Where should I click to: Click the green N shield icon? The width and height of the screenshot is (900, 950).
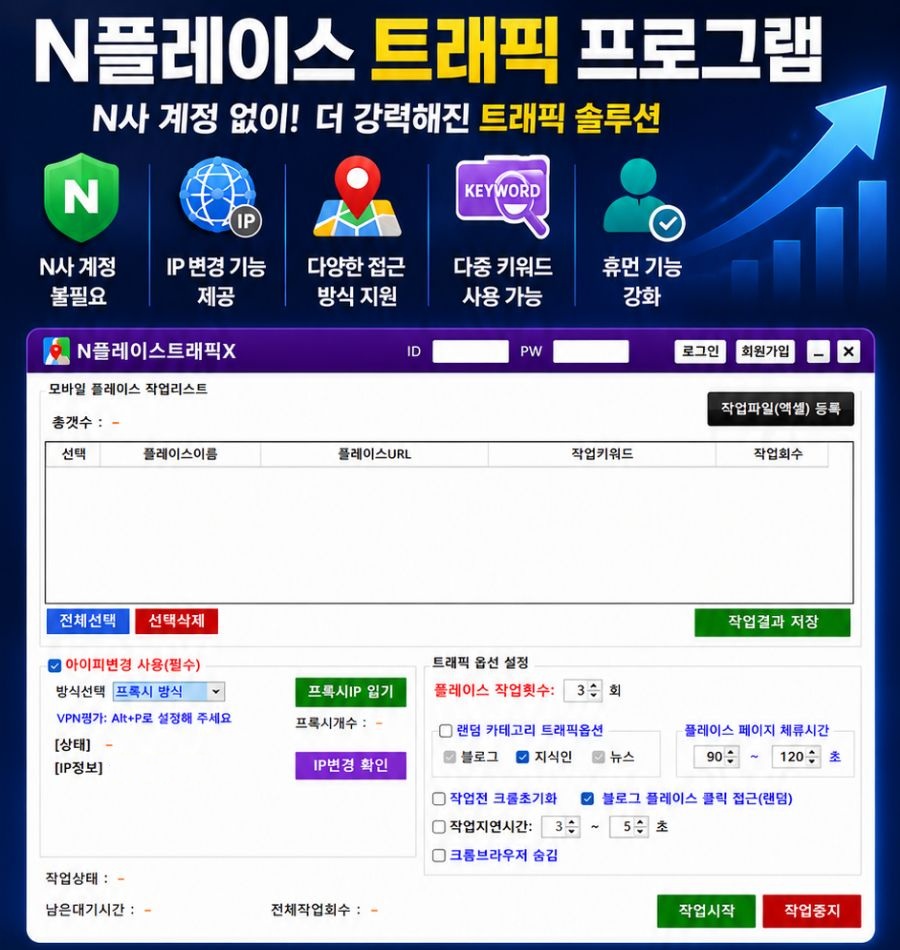(81, 198)
